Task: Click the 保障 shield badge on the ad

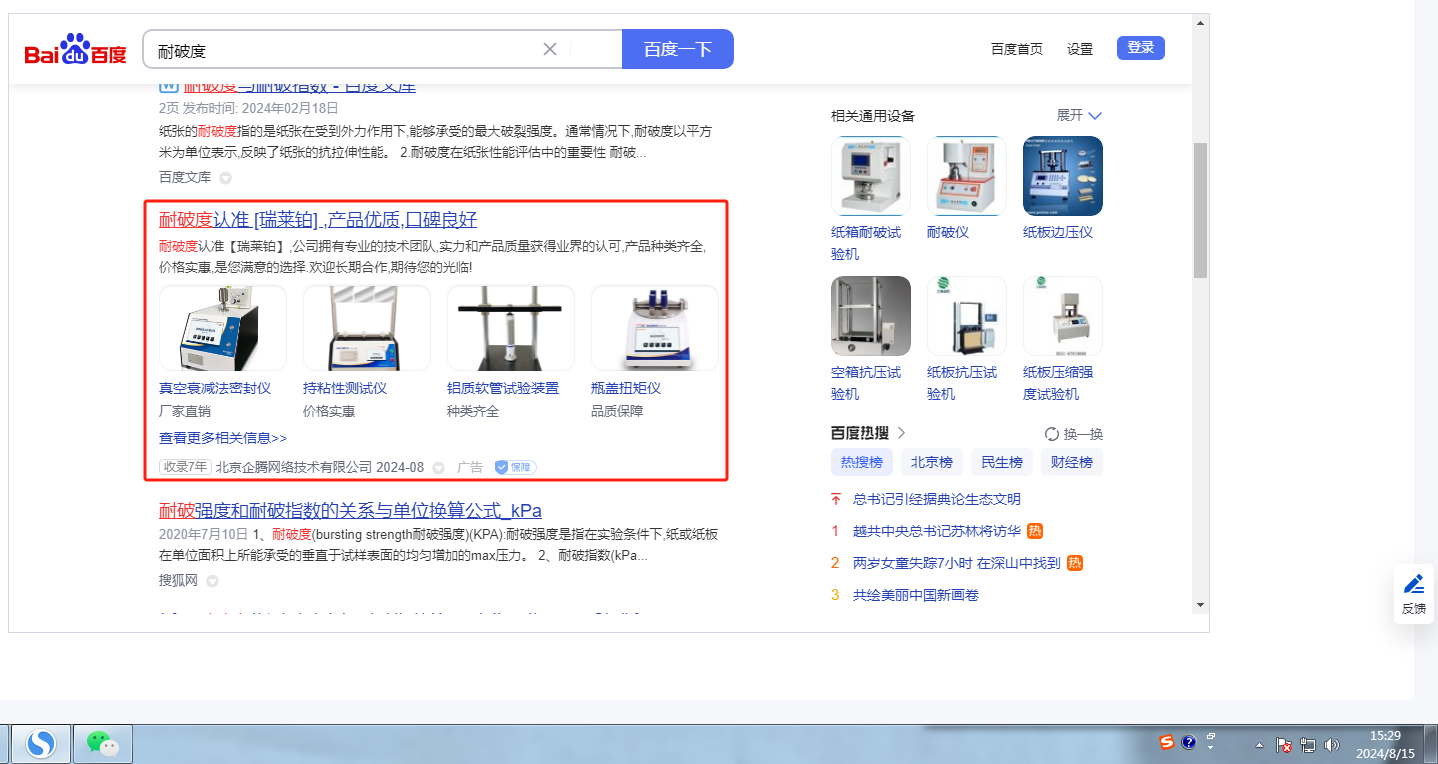Action: (516, 467)
